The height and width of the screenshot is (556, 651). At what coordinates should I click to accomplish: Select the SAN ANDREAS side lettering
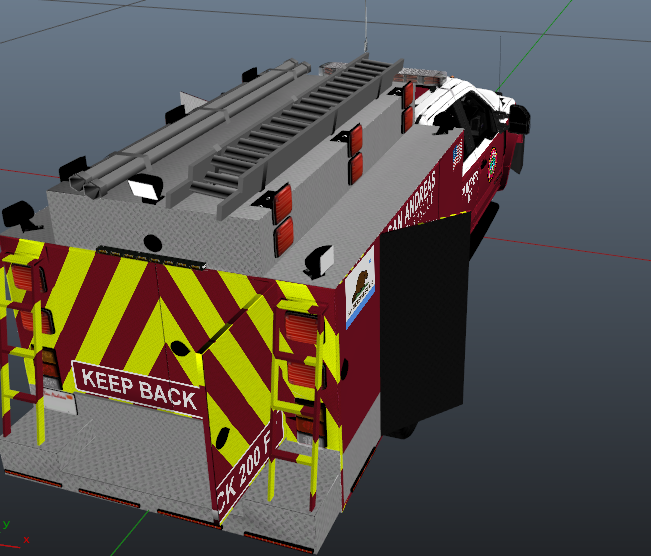[412, 202]
